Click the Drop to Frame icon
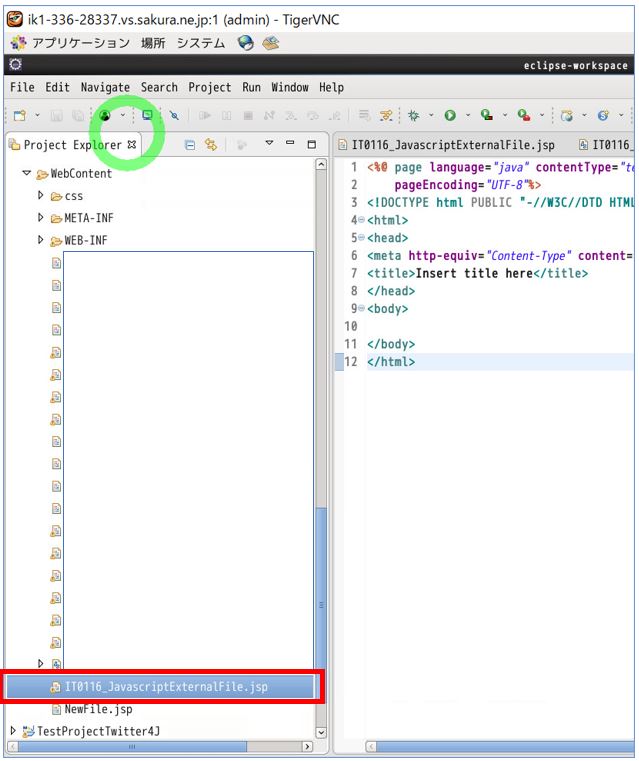 364,115
